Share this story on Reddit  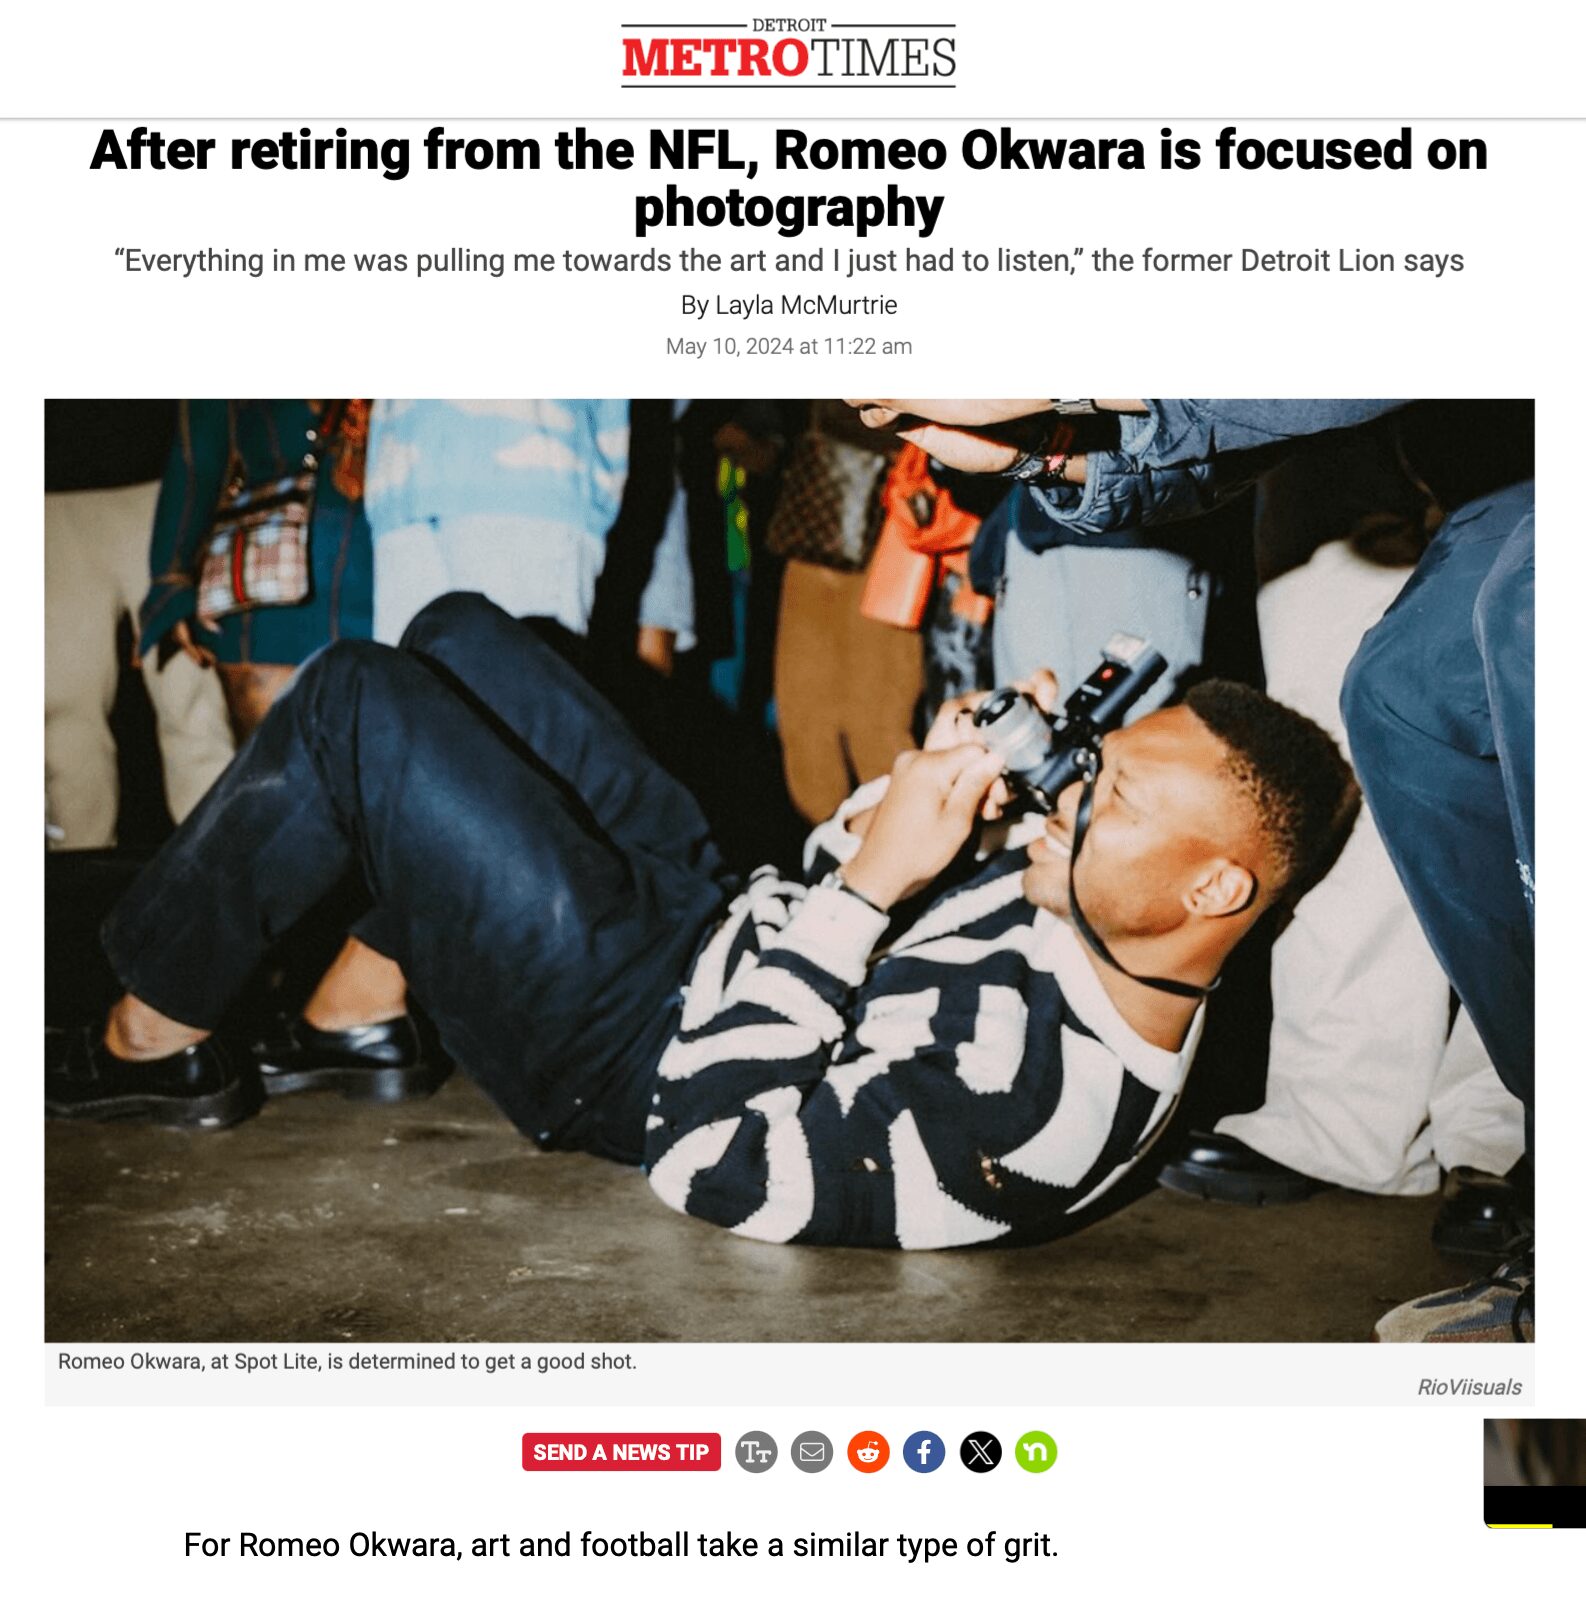(x=868, y=1452)
